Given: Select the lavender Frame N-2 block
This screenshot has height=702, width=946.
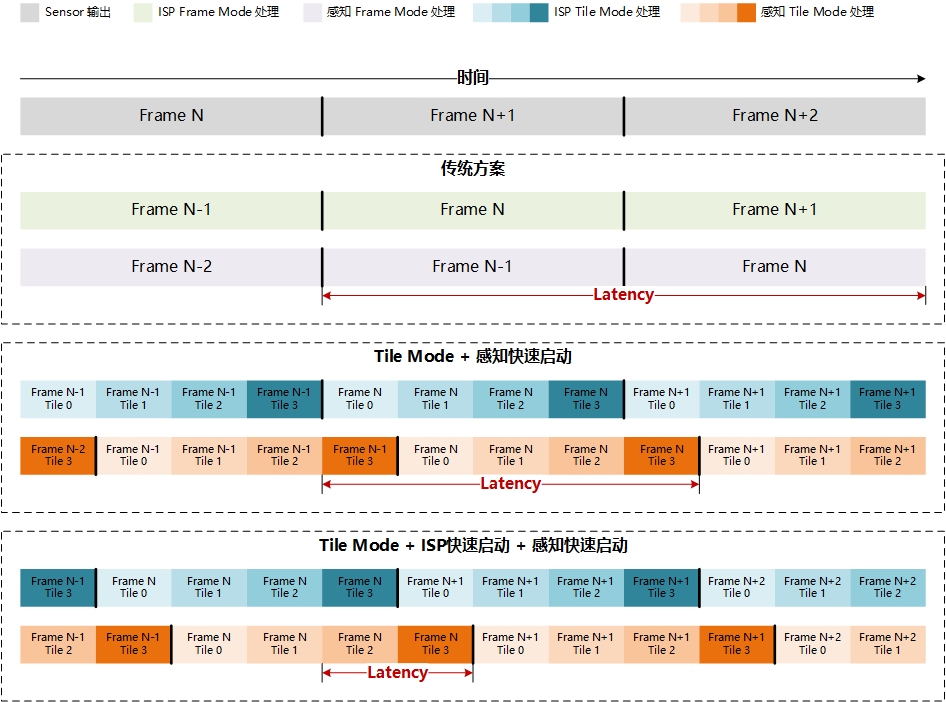Looking at the screenshot, I should (x=171, y=267).
